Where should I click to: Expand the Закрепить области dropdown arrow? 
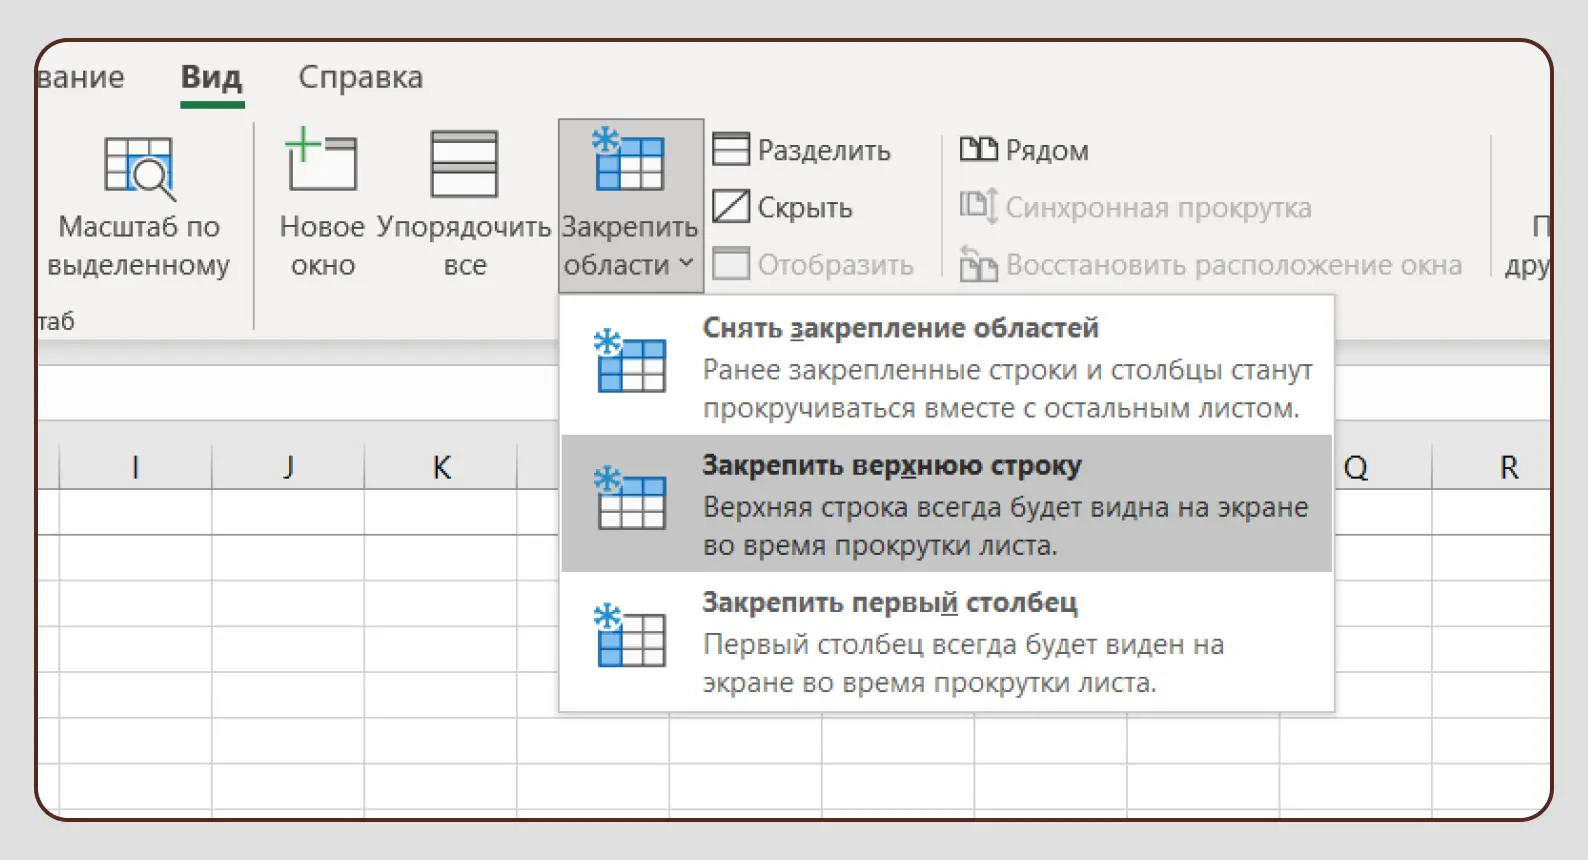686,264
